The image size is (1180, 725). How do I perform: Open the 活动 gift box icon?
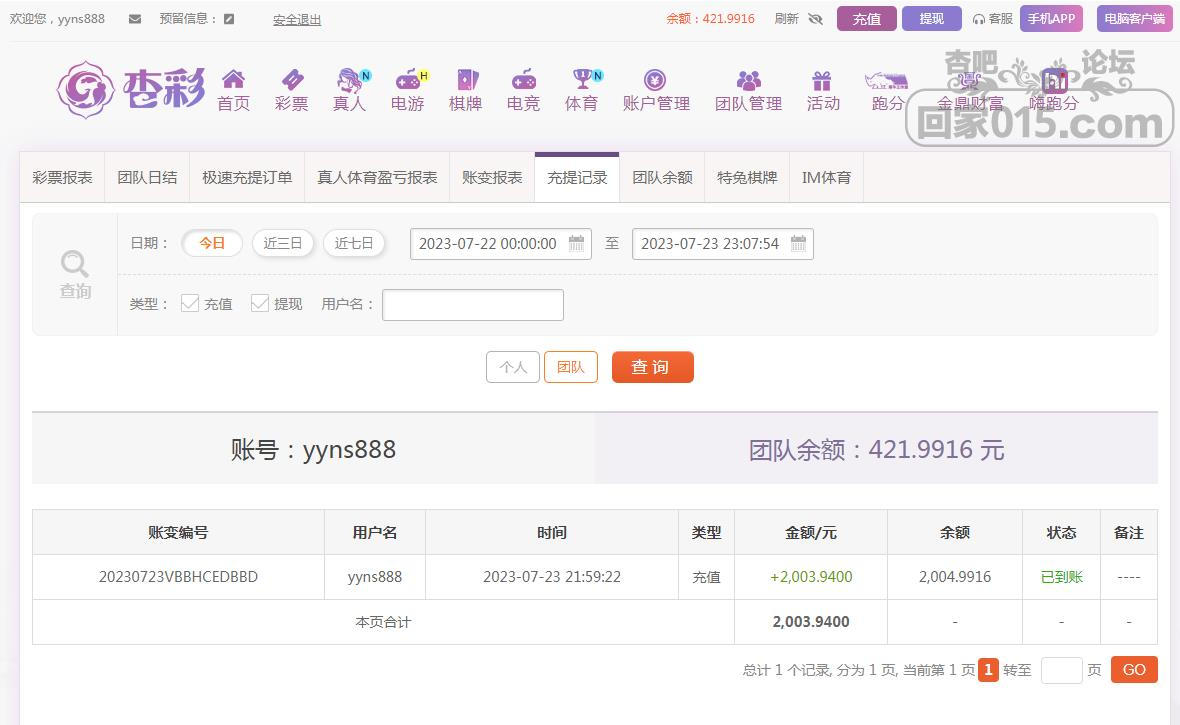click(822, 80)
